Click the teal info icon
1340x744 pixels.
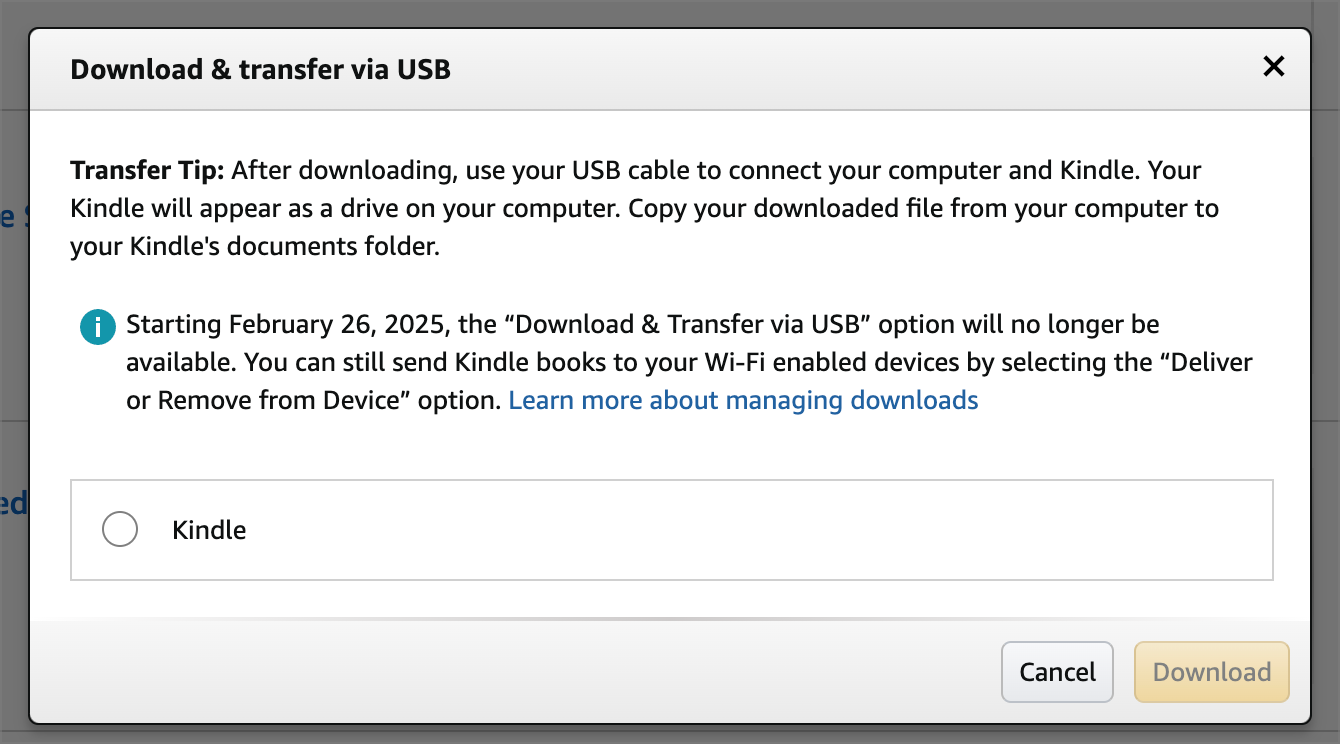point(97,326)
